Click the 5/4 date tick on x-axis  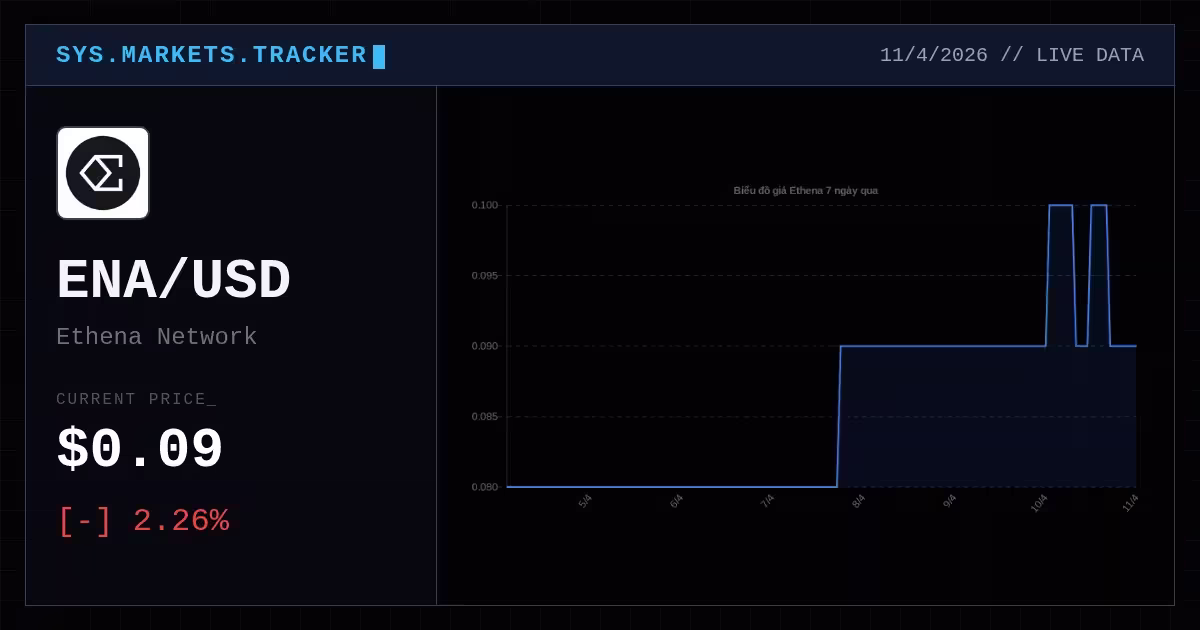[x=585, y=500]
